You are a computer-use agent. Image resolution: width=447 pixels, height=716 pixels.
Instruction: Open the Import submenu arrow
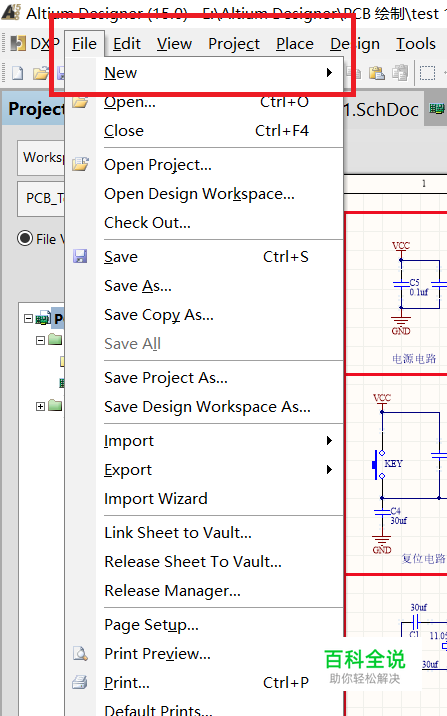coord(329,441)
